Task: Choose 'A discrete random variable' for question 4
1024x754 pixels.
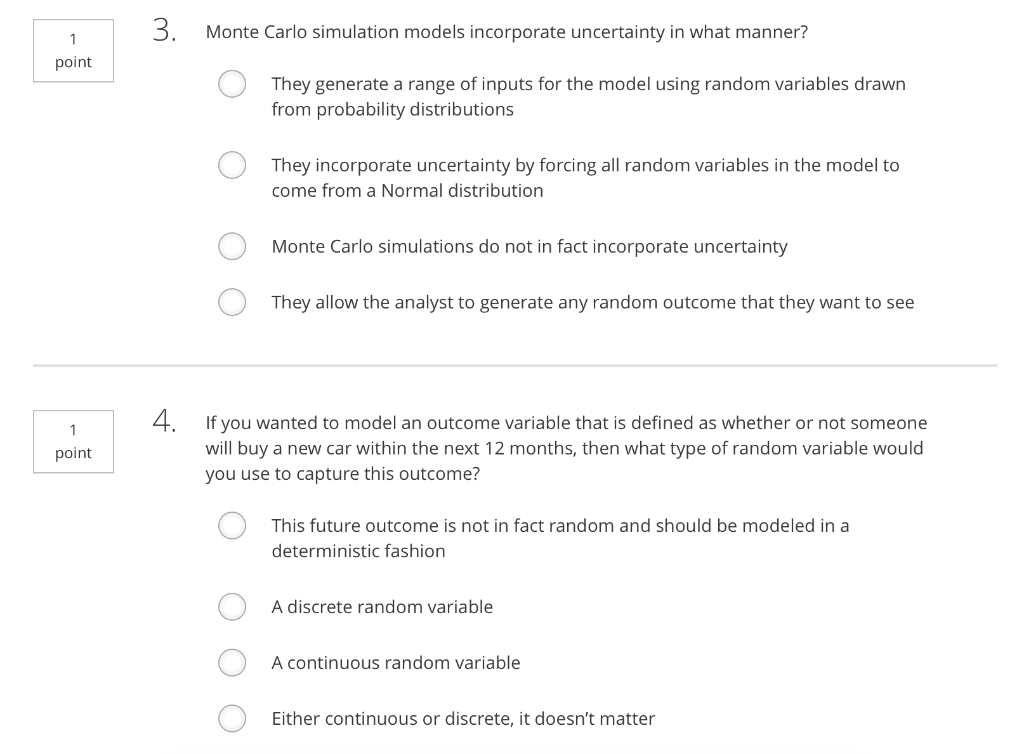Action: click(232, 607)
